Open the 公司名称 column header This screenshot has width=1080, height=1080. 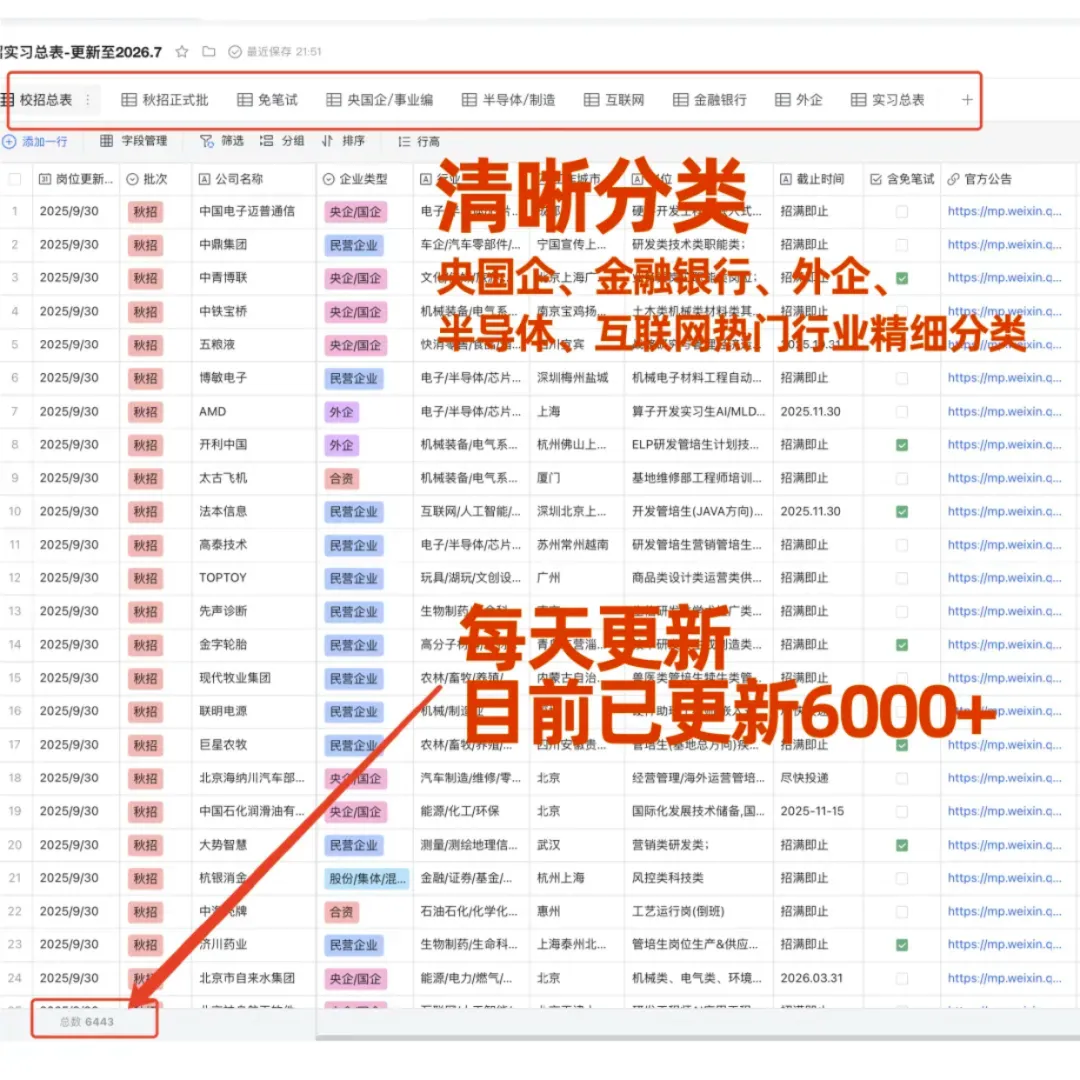[253, 179]
